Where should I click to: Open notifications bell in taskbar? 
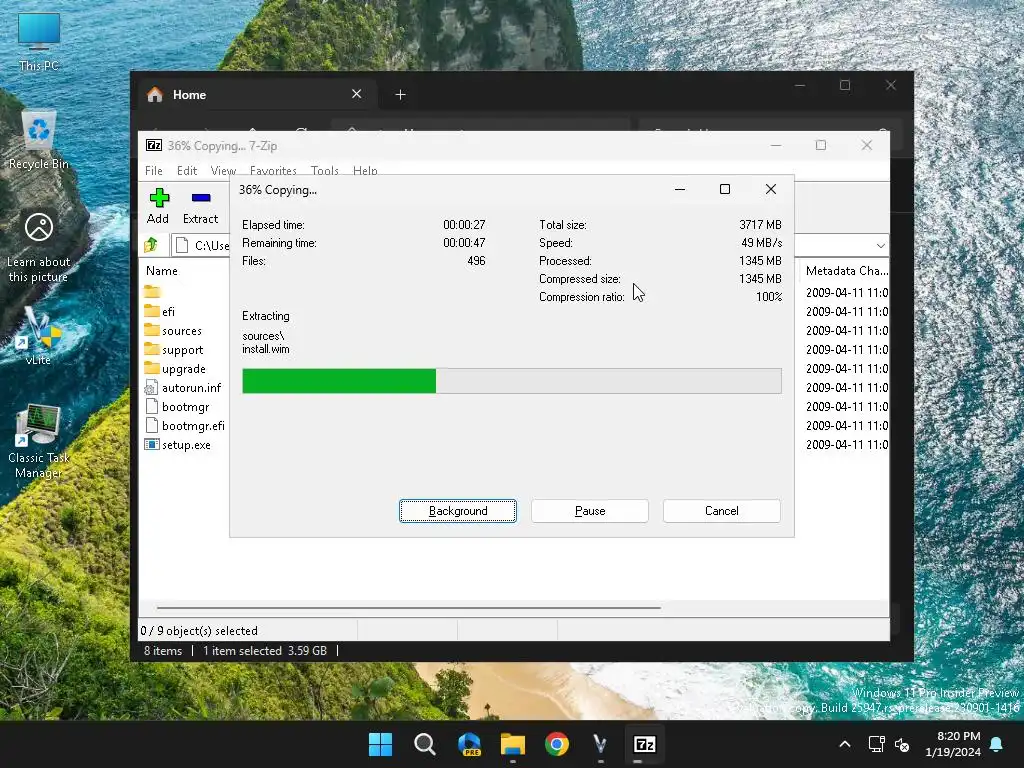pos(997,744)
